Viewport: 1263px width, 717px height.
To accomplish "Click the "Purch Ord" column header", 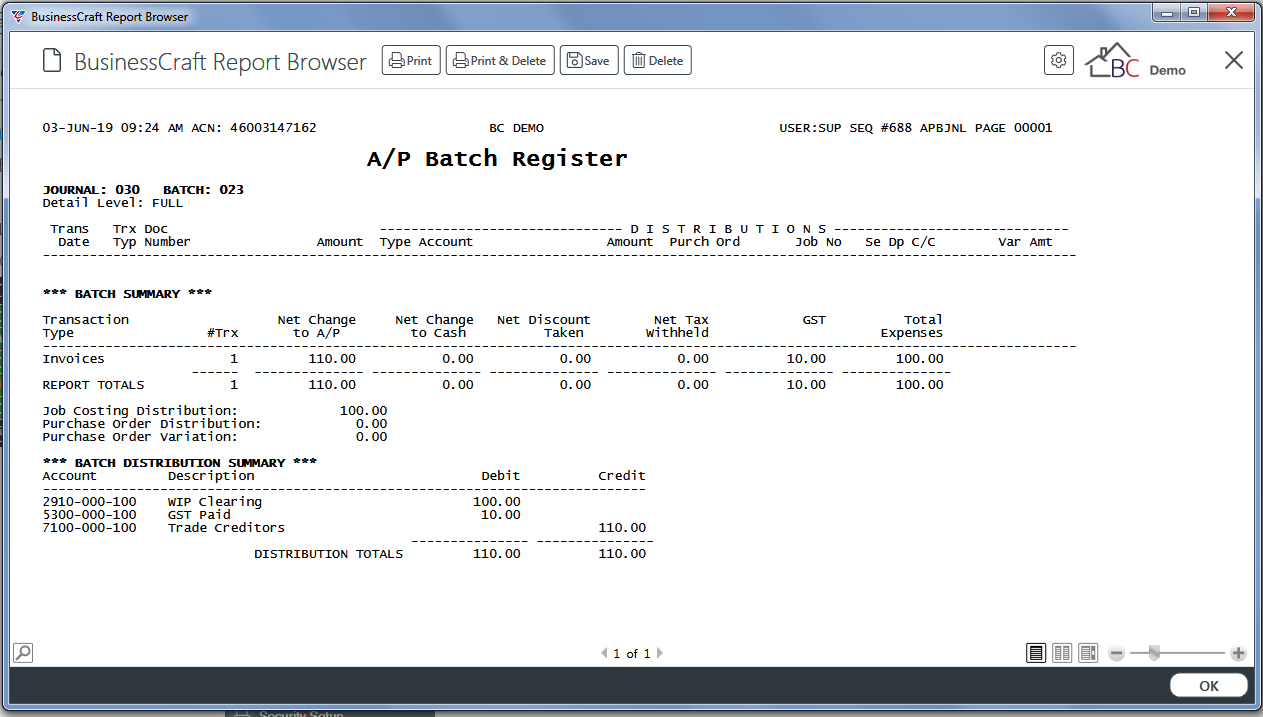I will pyautogui.click(x=705, y=242).
